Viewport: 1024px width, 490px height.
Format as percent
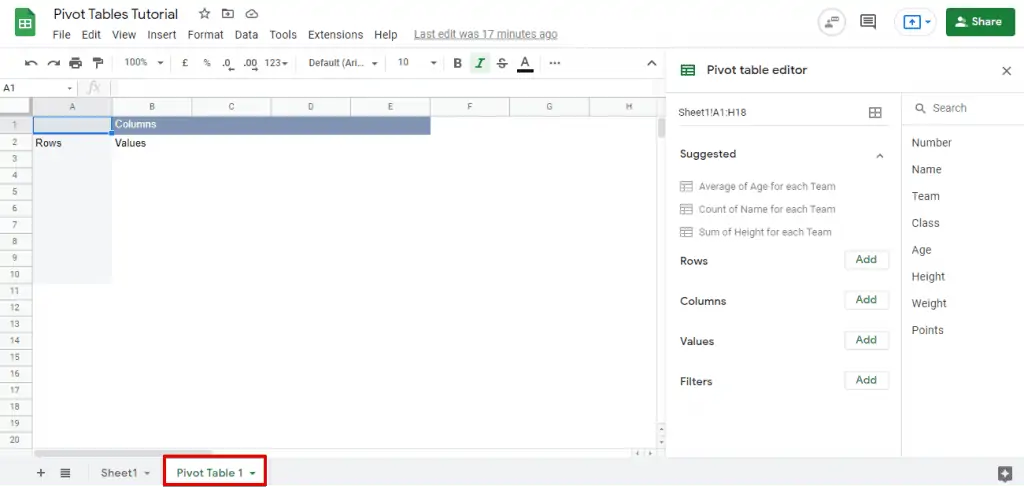click(207, 63)
